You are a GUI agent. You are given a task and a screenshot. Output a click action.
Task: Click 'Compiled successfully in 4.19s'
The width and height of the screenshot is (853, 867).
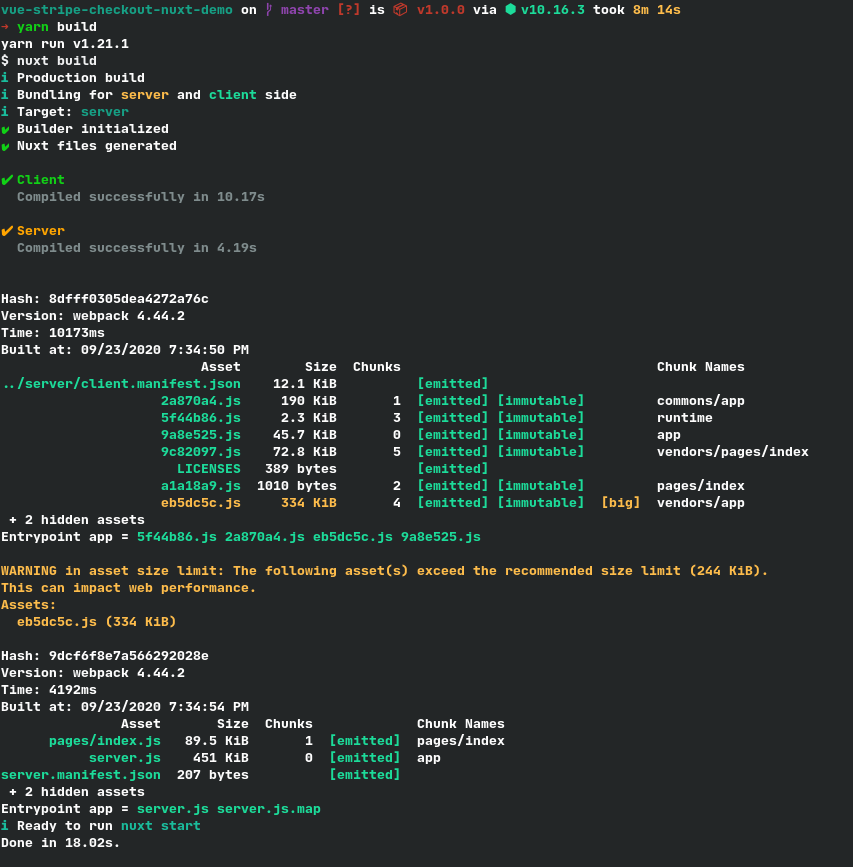click(137, 248)
